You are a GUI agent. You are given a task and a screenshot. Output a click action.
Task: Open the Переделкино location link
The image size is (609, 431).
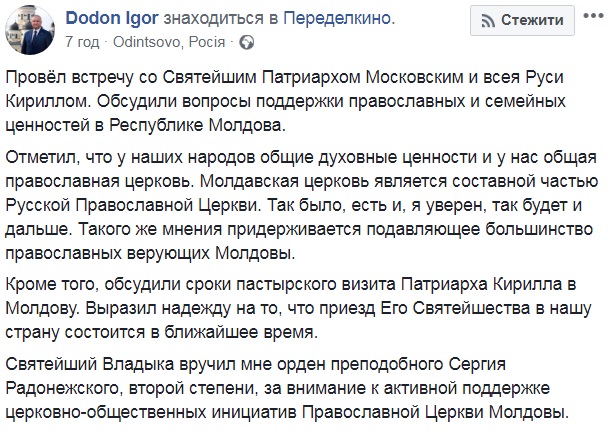click(336, 19)
